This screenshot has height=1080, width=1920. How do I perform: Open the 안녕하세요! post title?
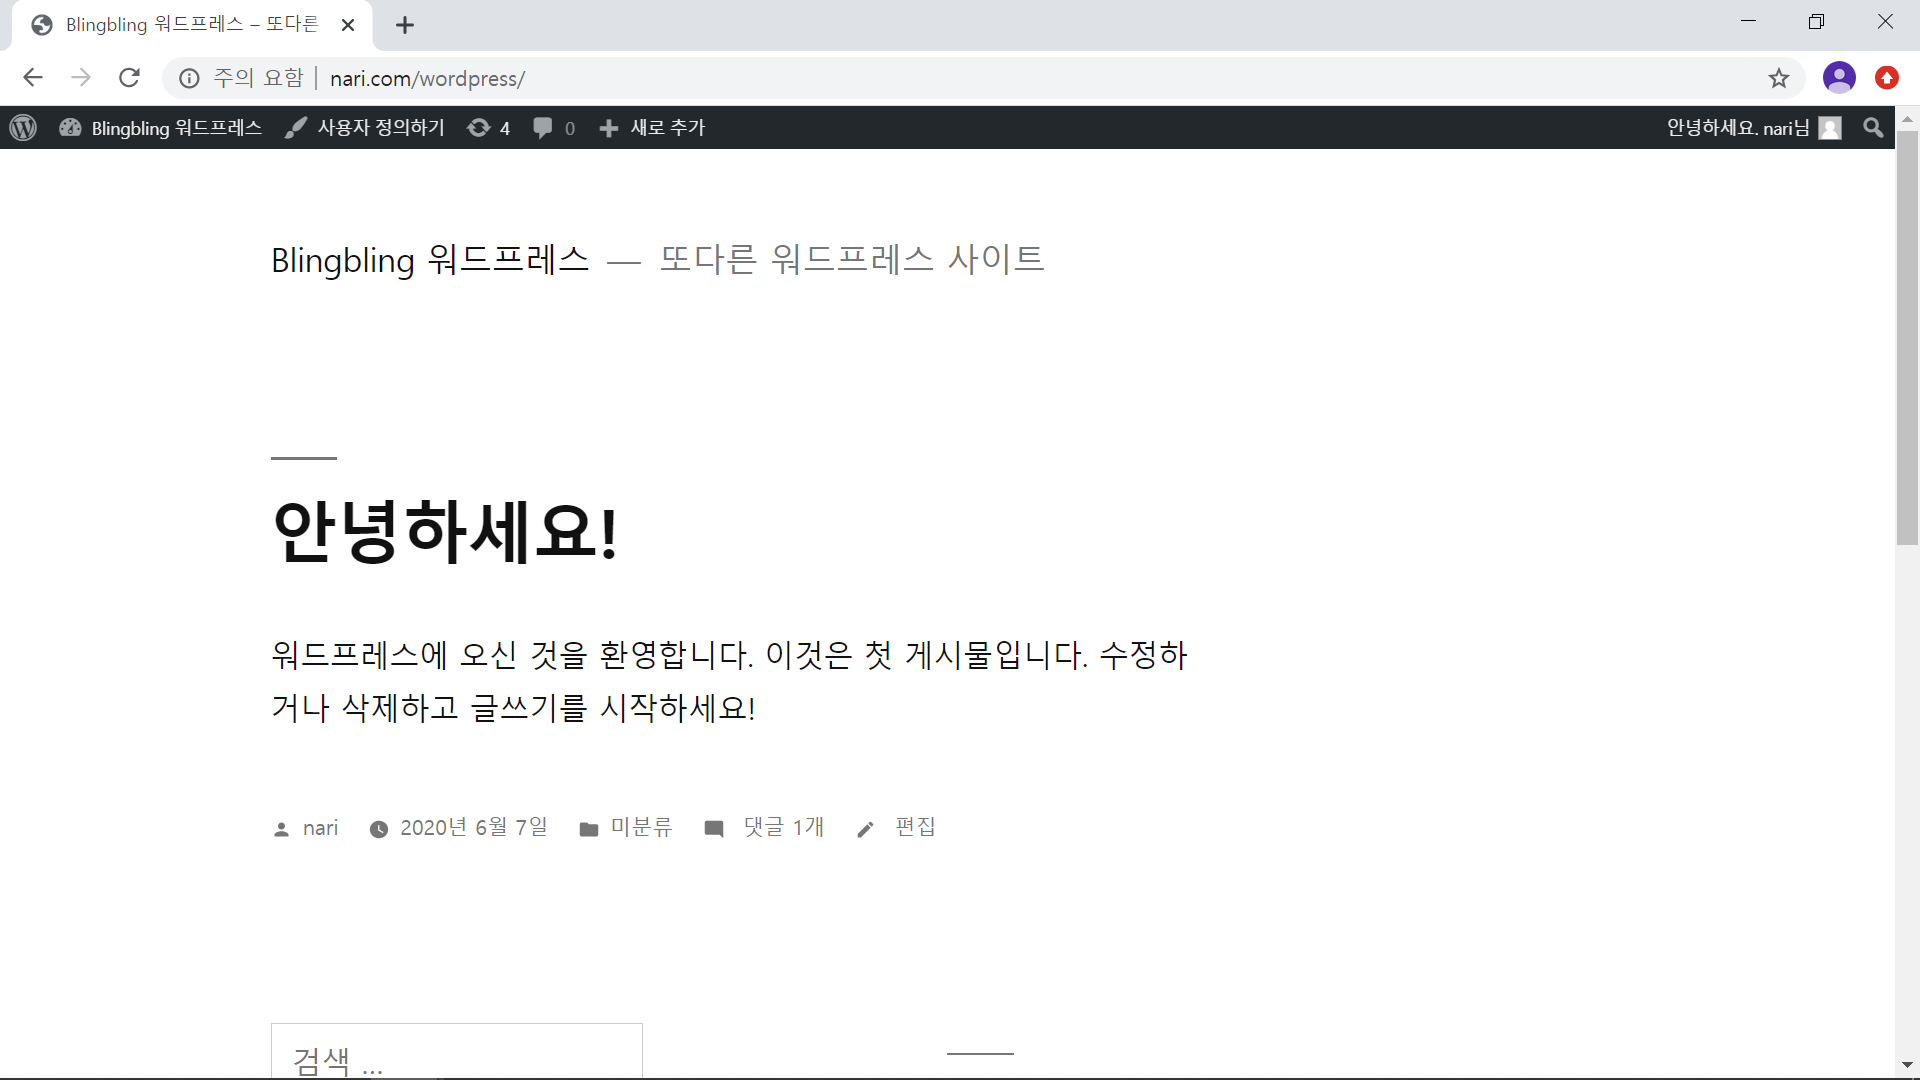[x=445, y=530]
